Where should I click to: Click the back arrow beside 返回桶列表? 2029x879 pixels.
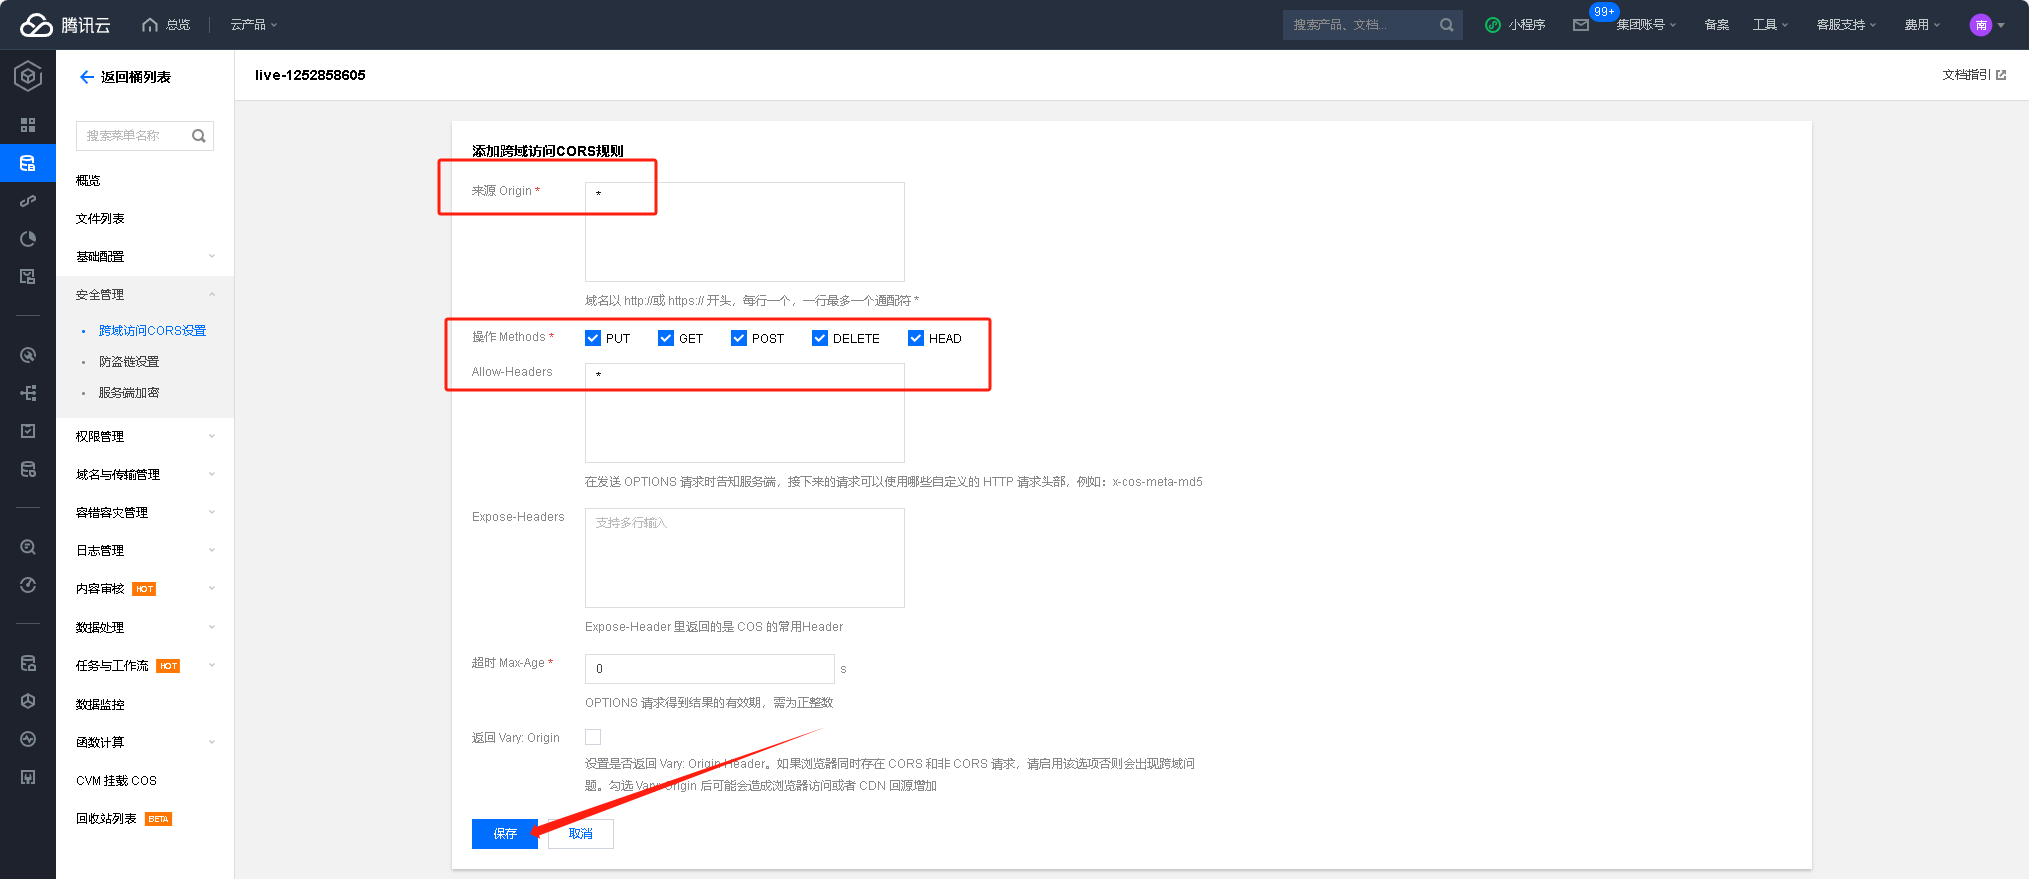click(87, 77)
